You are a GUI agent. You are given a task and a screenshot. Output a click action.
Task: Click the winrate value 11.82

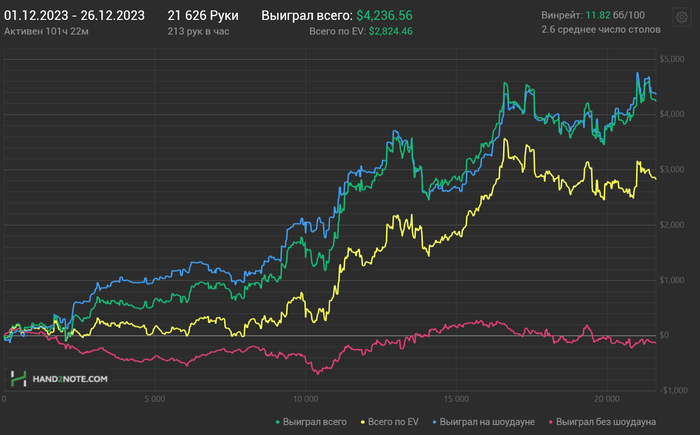[598, 15]
